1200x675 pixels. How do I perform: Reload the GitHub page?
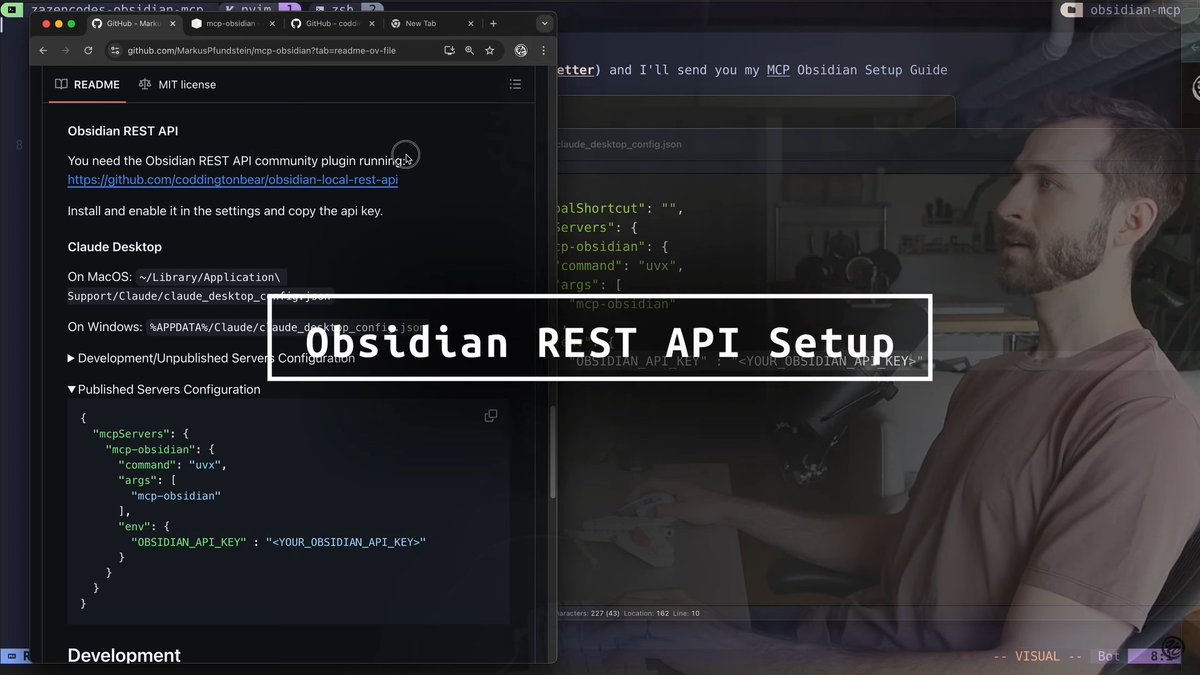88,50
